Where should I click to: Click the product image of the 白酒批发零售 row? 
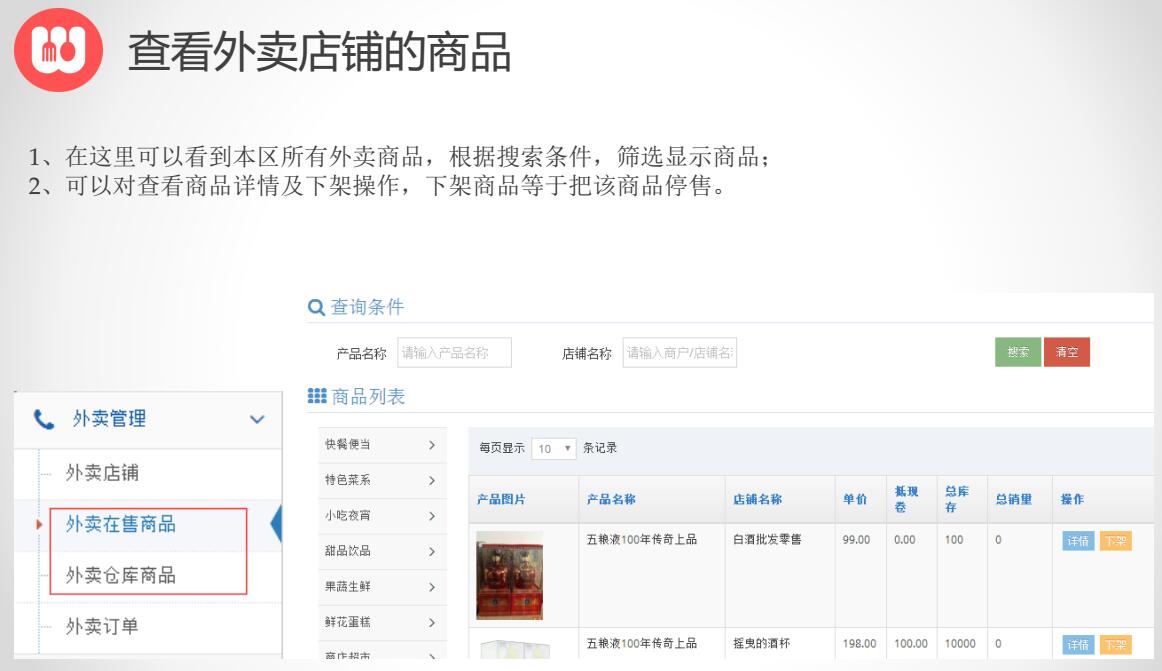(509, 575)
